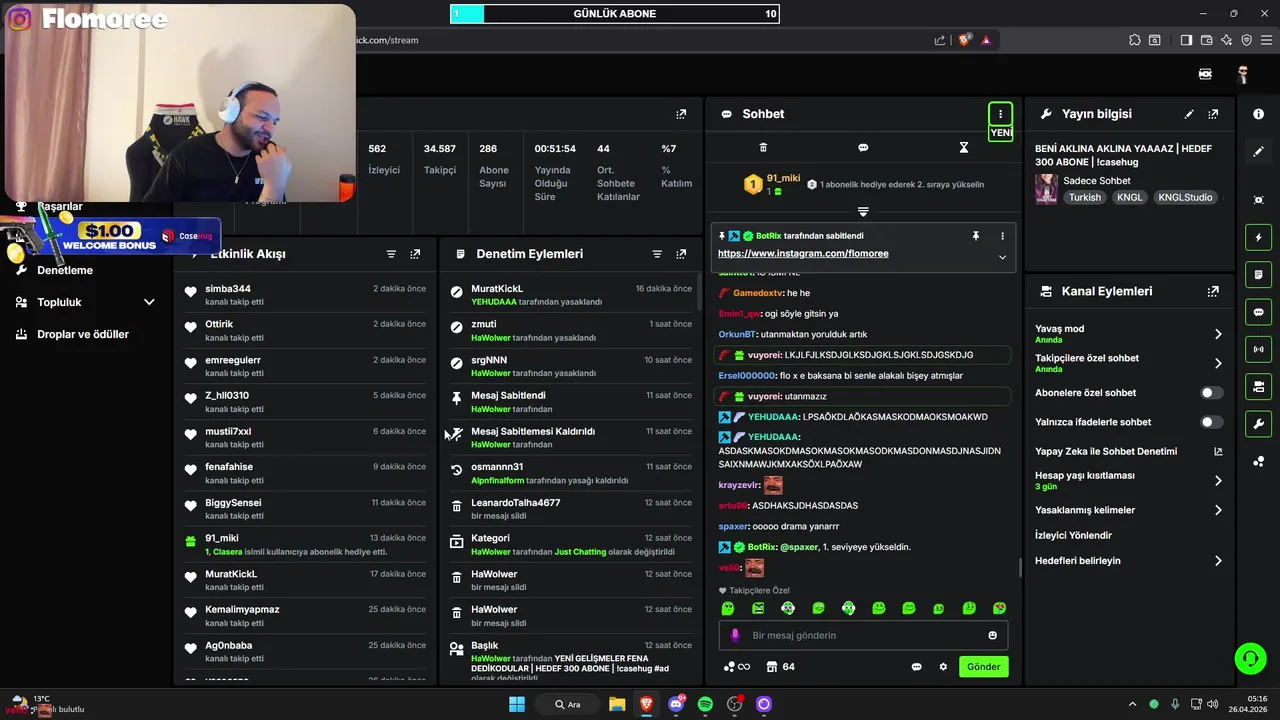Toggle the wrench widget in right sidebar
1280x720 pixels.
(1258, 423)
